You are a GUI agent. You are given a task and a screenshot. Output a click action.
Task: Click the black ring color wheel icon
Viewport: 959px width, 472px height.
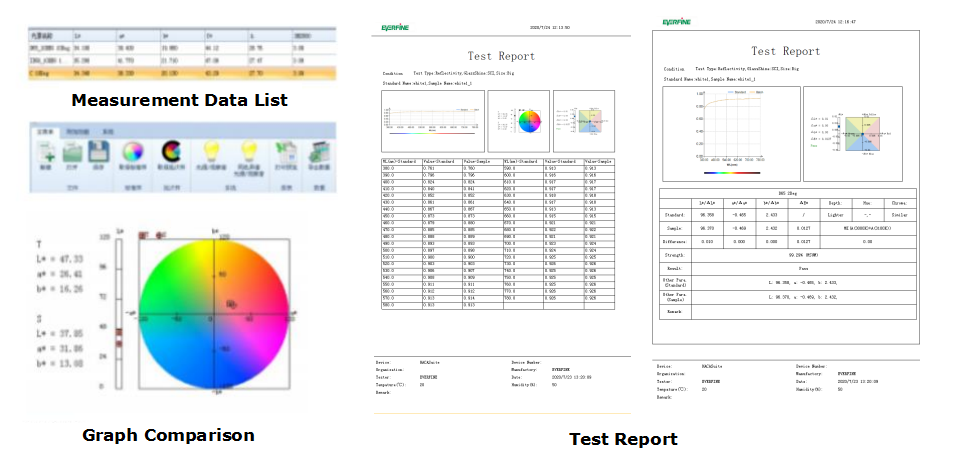tap(170, 153)
